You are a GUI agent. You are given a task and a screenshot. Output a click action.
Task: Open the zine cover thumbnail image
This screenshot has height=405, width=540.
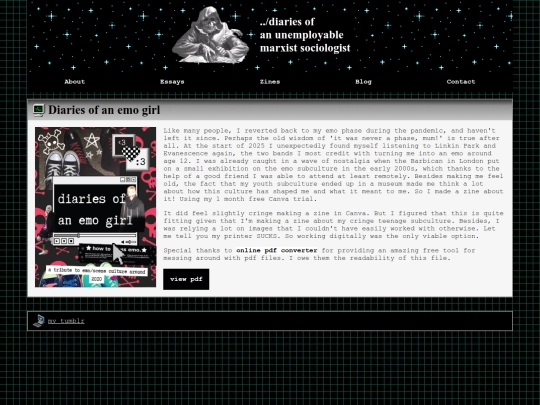95,207
